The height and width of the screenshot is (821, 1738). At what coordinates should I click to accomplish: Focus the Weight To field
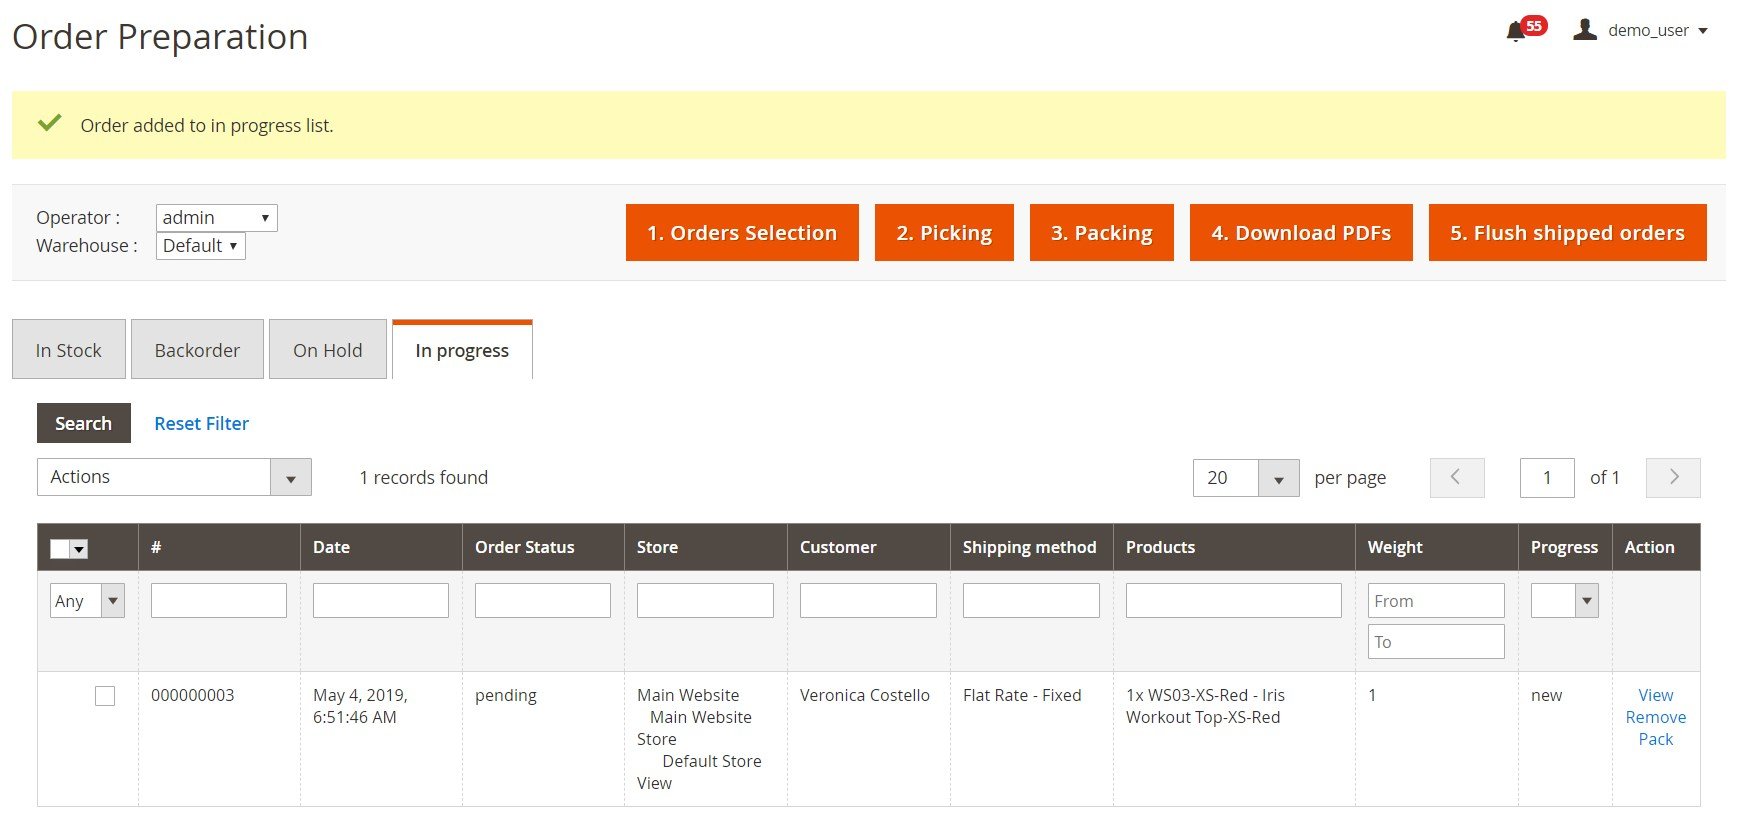point(1436,641)
